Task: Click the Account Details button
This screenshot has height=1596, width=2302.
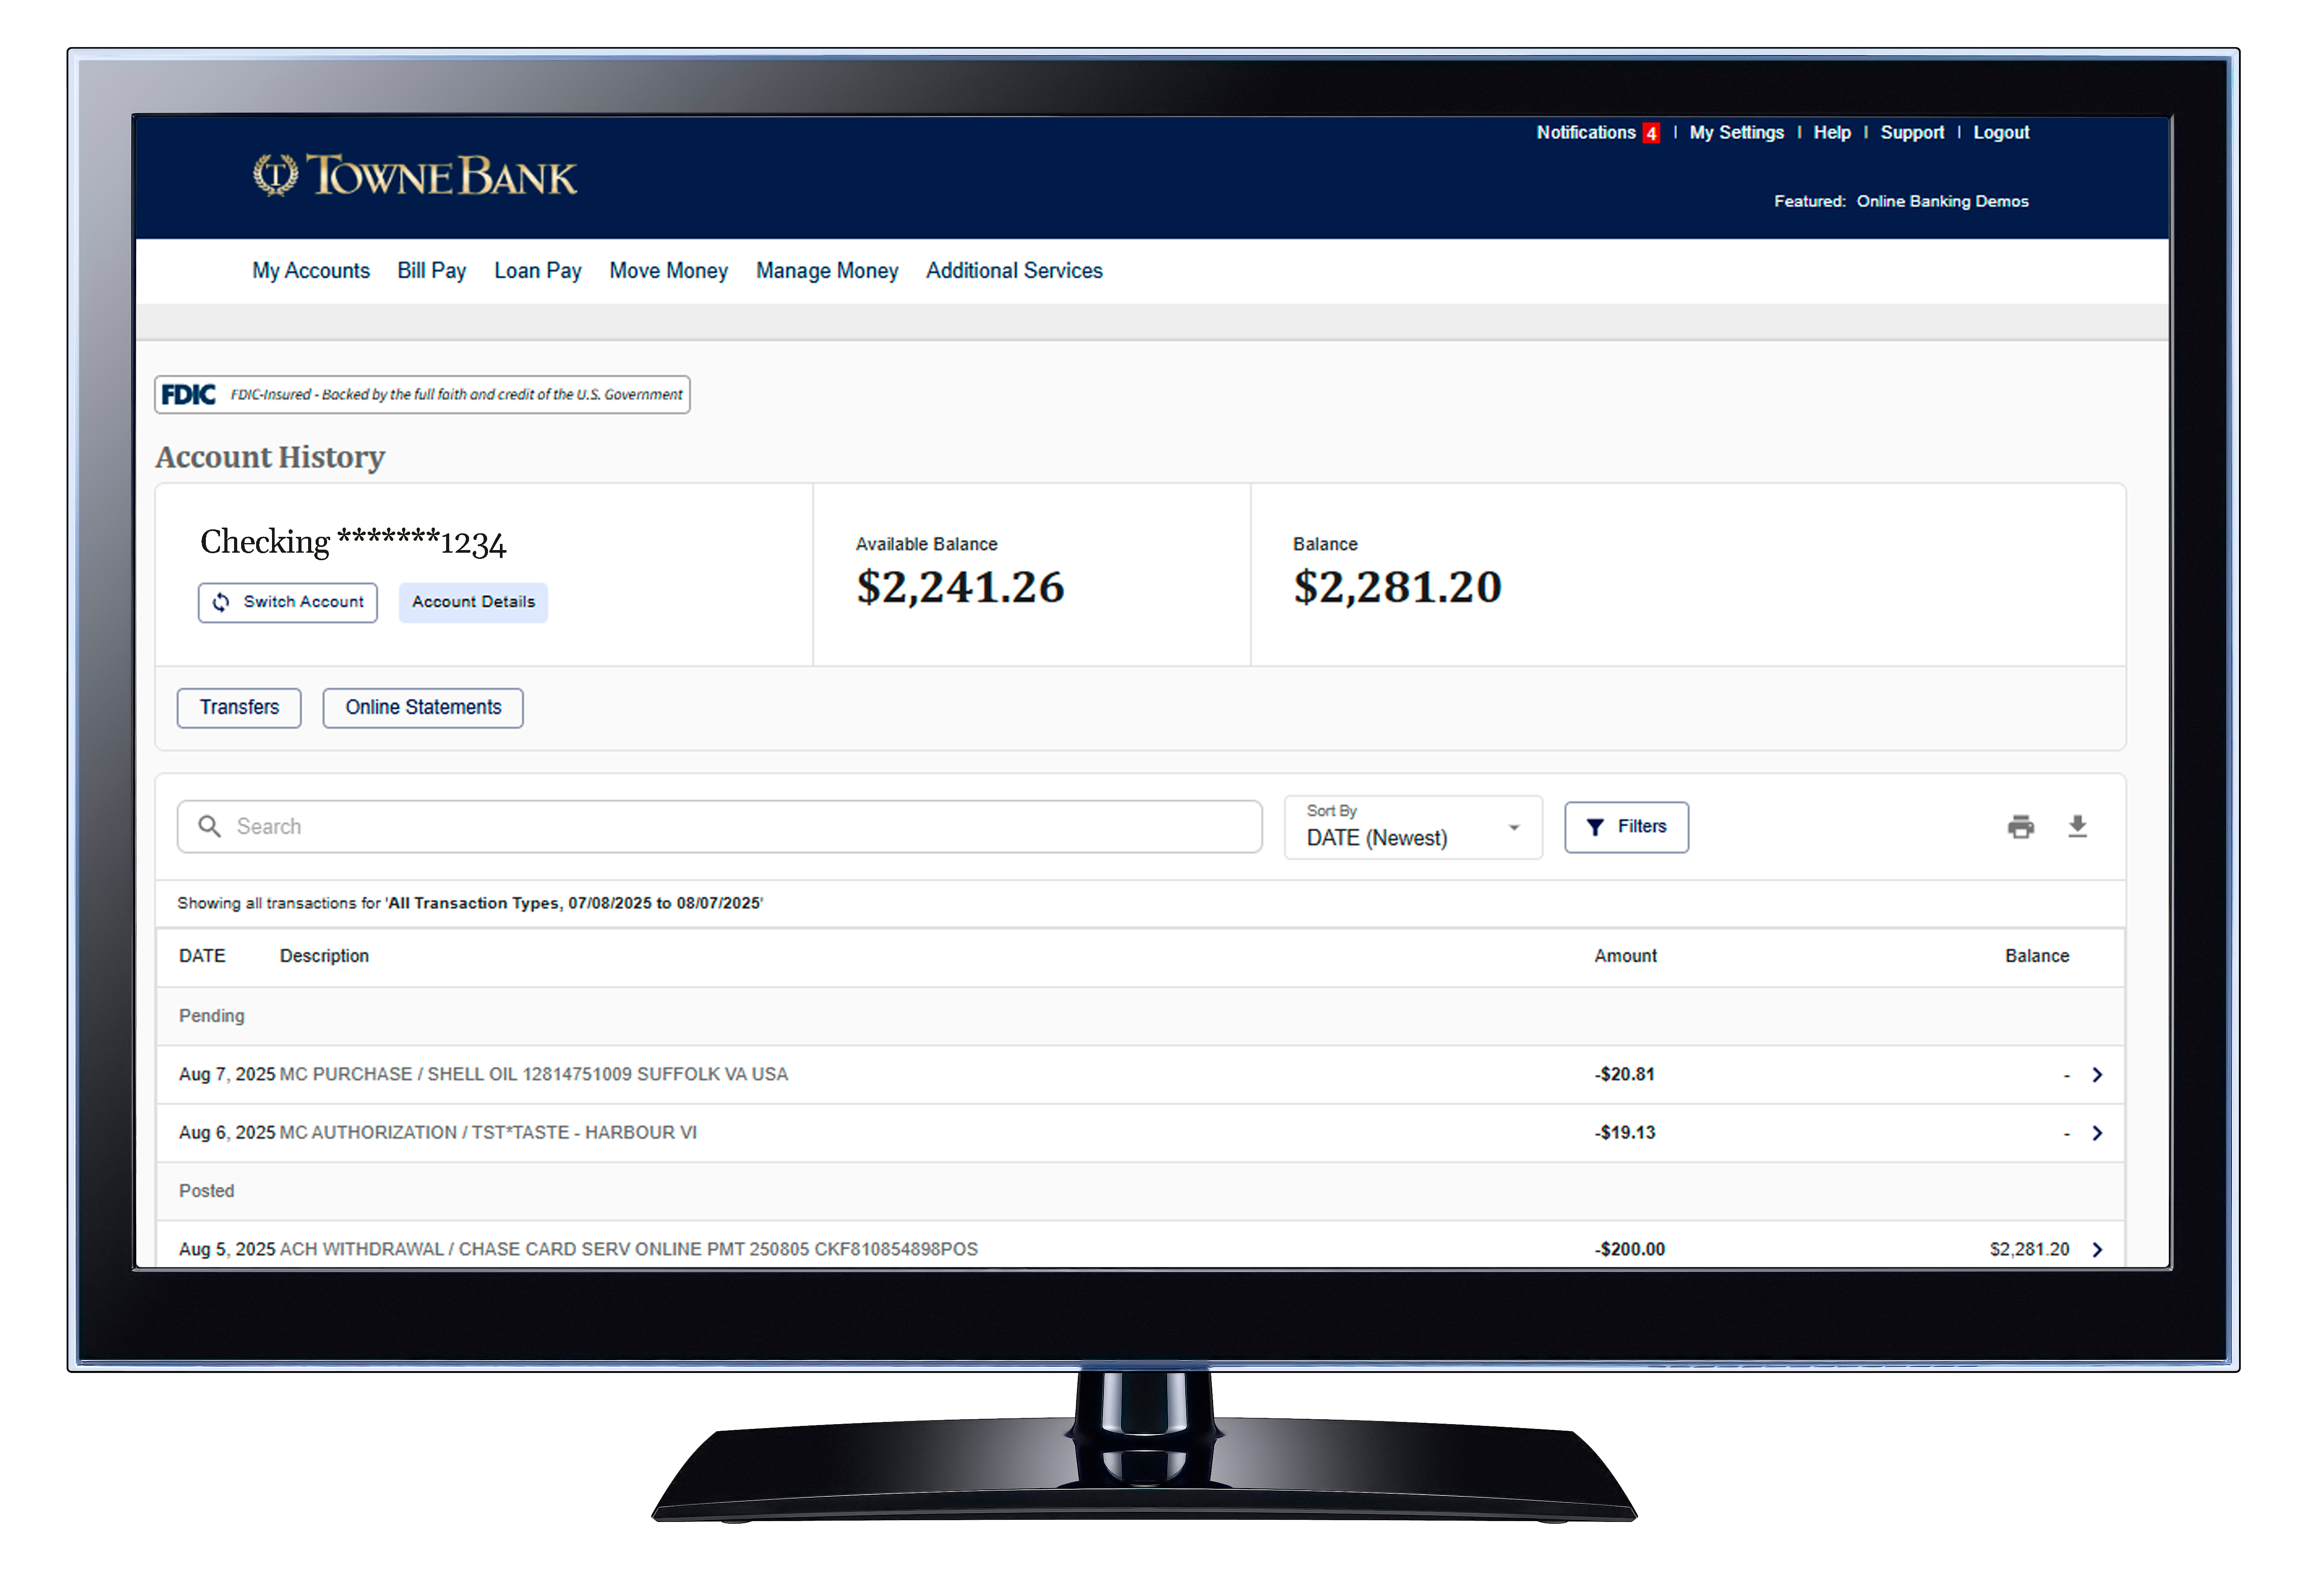Action: pyautogui.click(x=473, y=602)
